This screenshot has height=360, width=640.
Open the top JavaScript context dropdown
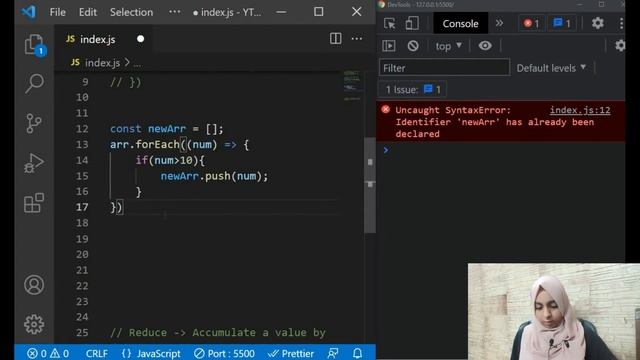click(x=449, y=46)
